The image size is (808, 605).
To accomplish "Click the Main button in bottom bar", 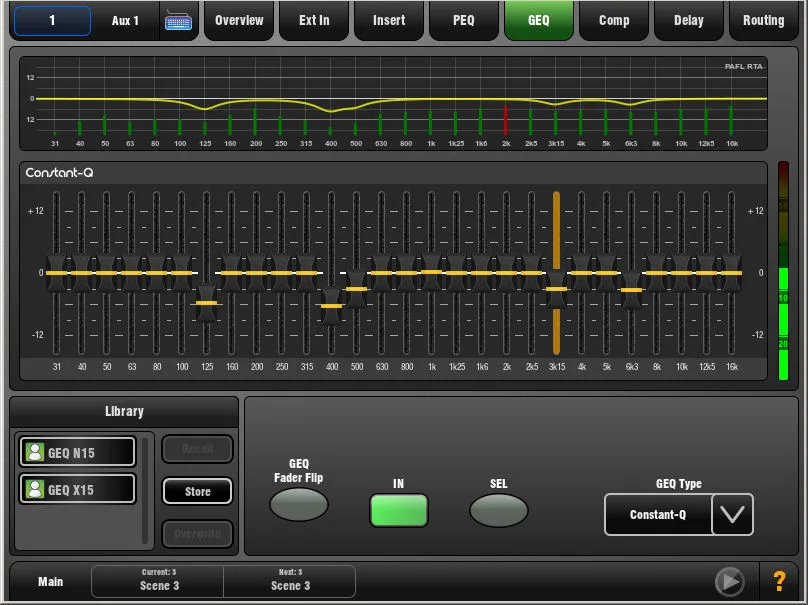I will tap(50, 581).
